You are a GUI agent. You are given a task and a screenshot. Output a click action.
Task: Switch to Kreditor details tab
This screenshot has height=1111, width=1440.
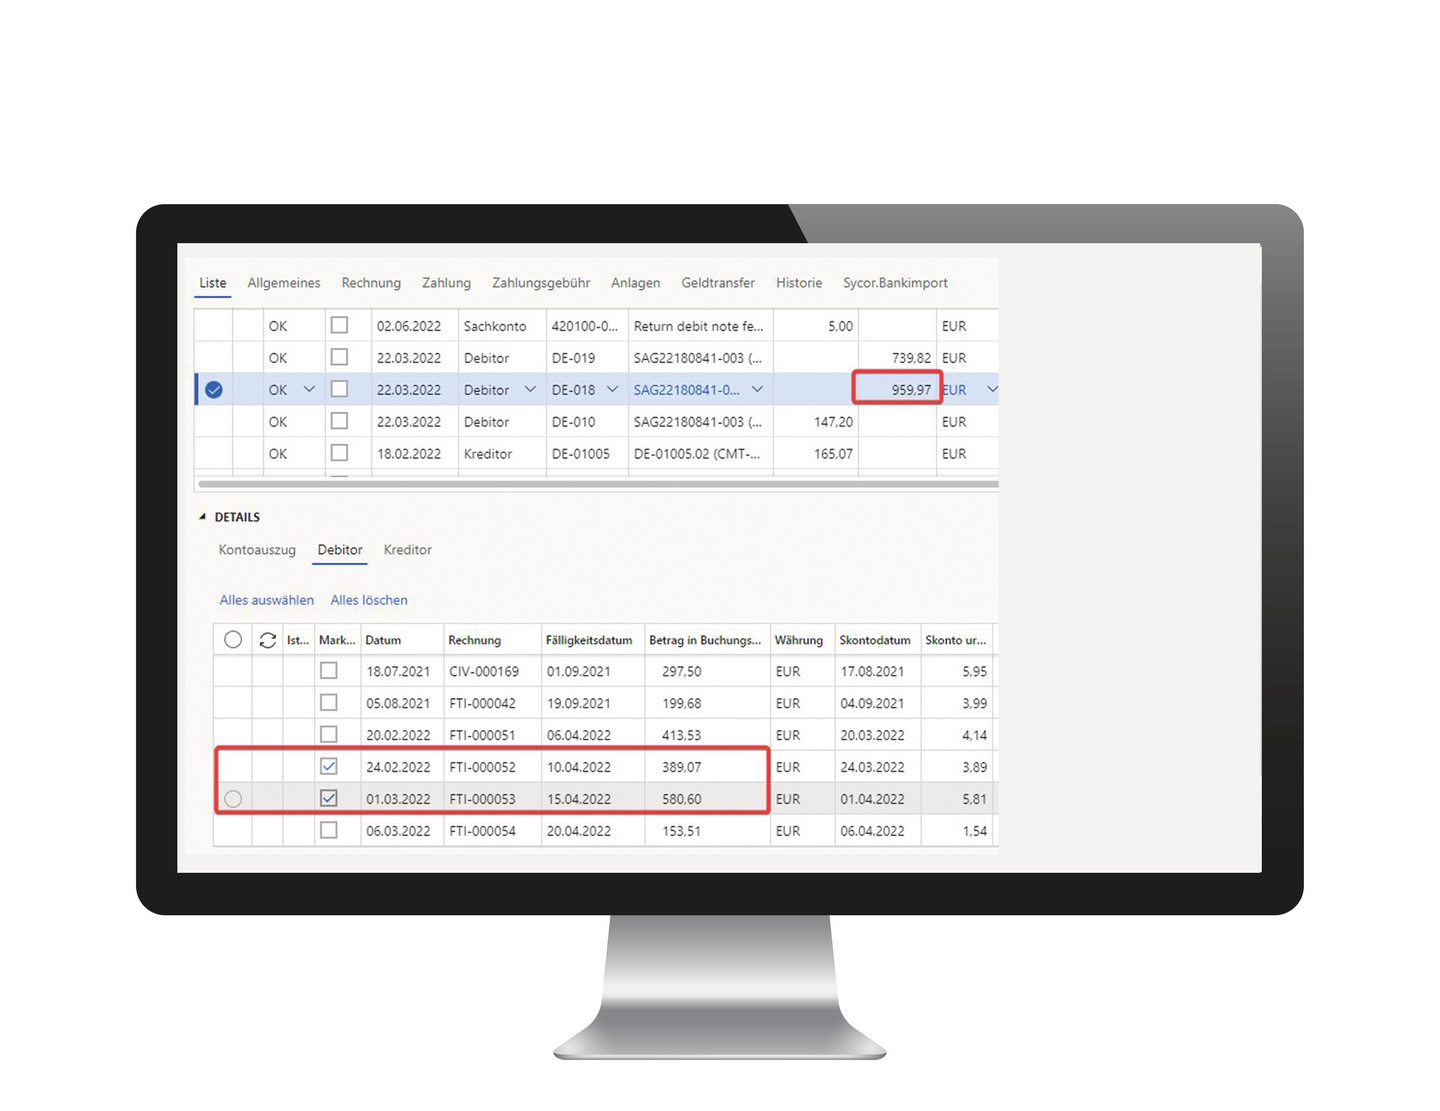click(408, 550)
